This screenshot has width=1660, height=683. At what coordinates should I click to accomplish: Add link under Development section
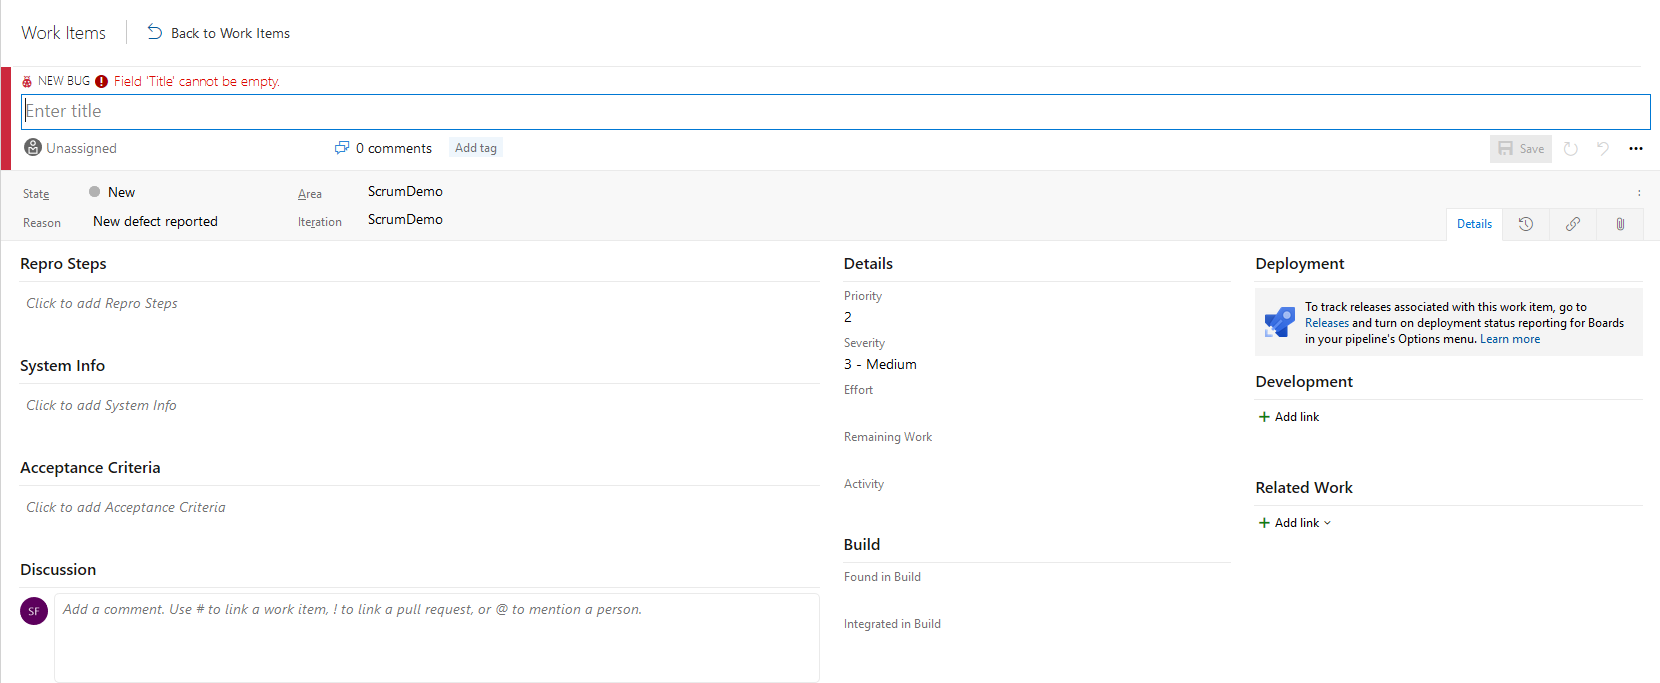point(1289,417)
